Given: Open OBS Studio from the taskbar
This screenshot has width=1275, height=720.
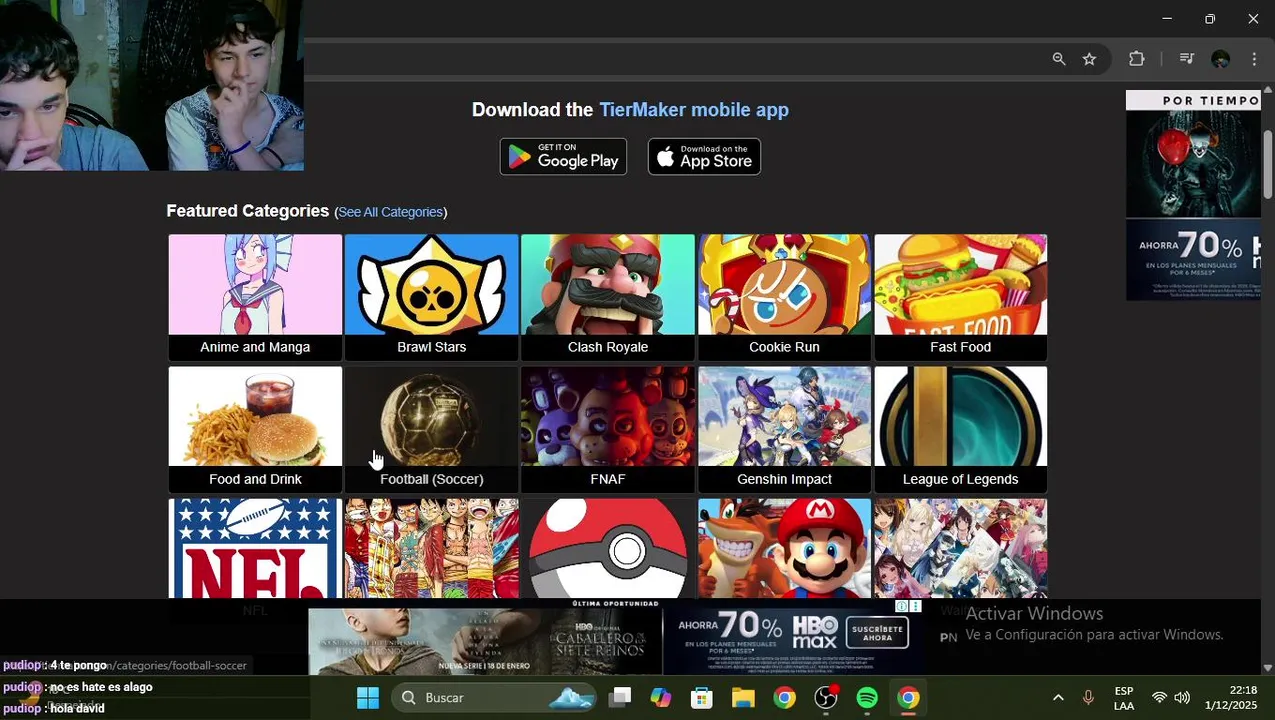Looking at the screenshot, I should pos(826,698).
